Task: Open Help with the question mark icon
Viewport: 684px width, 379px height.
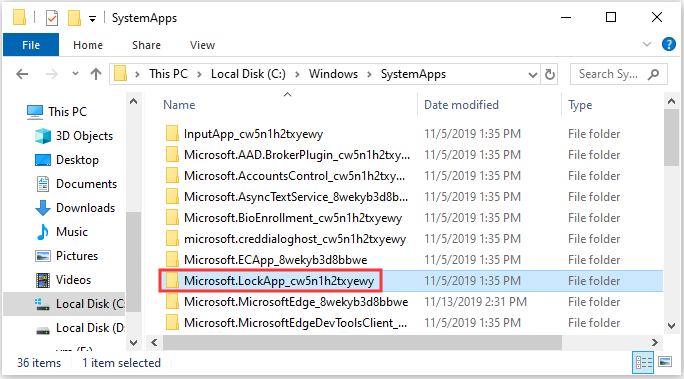Action: coord(668,44)
